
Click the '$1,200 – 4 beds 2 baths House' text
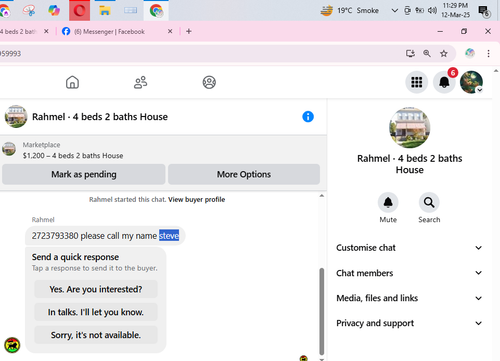click(73, 156)
